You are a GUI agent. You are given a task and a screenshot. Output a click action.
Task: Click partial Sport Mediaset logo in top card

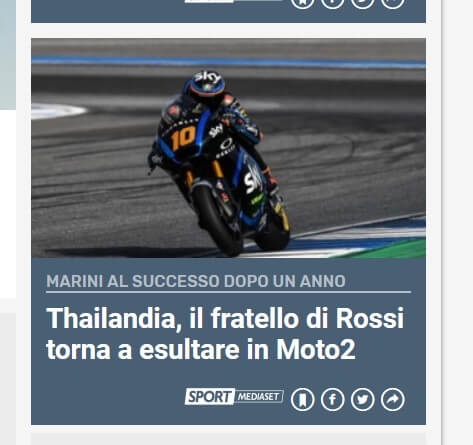[234, 1]
